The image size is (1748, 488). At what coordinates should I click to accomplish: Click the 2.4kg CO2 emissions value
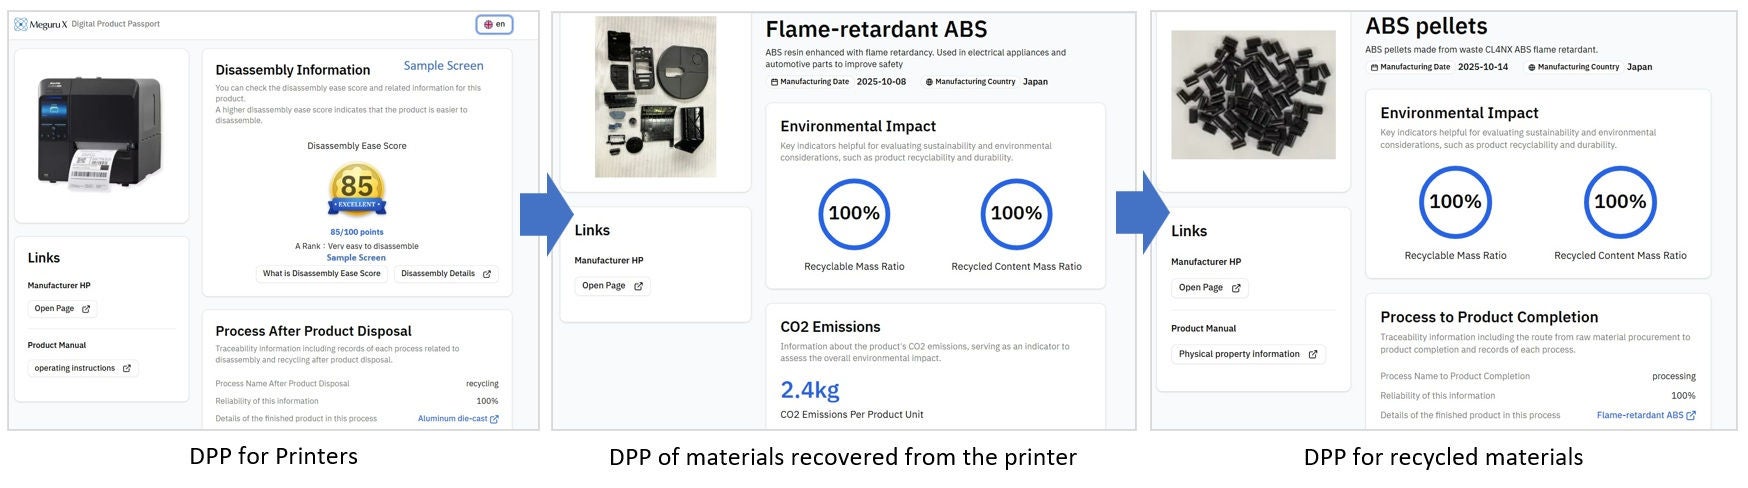[x=810, y=389]
